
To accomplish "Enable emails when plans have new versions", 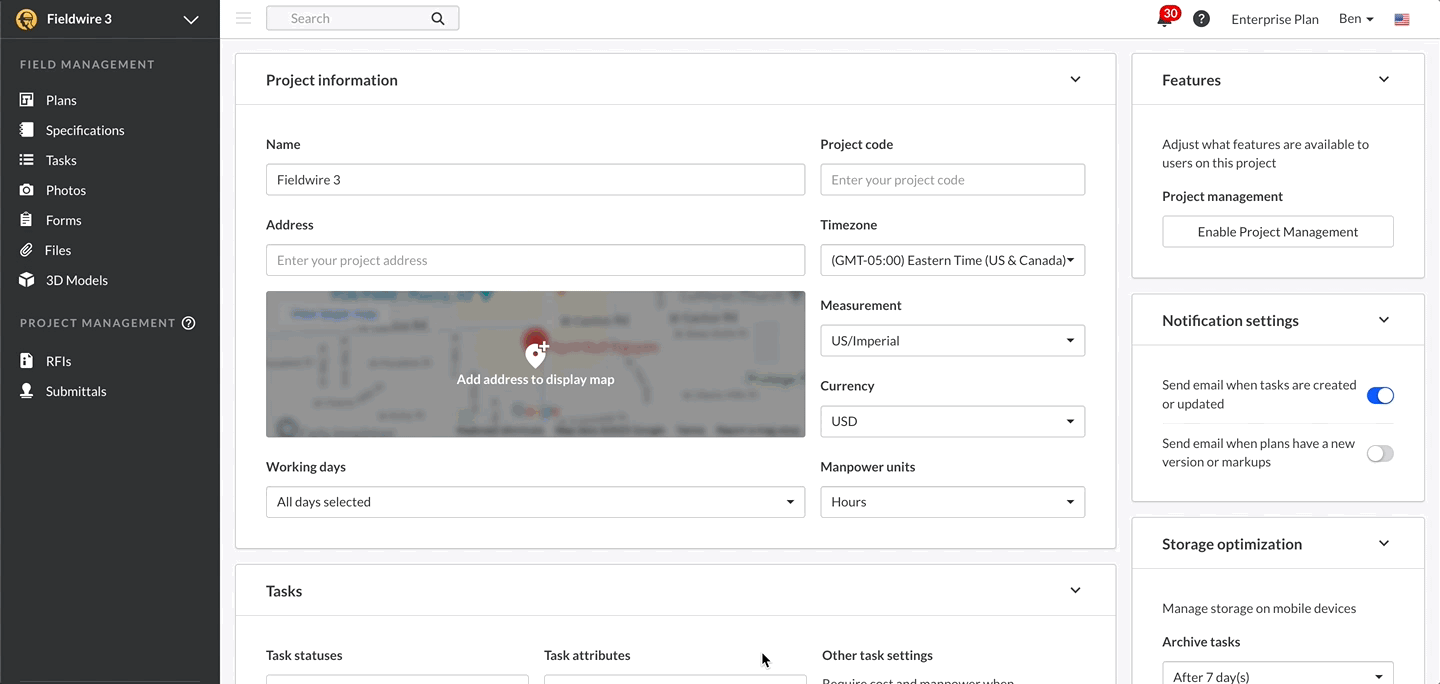I will 1380,453.
